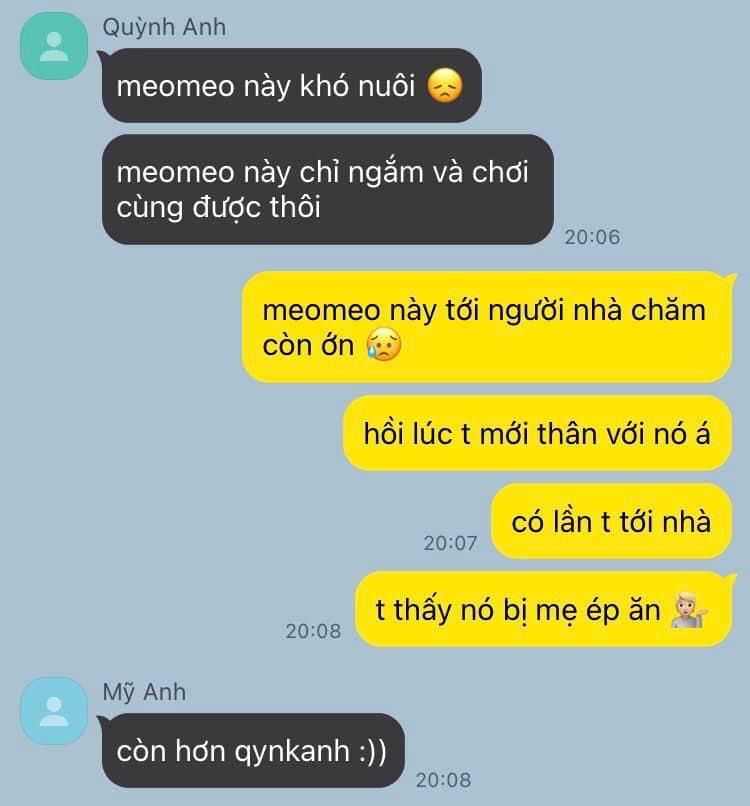Image resolution: width=750 pixels, height=806 pixels.
Task: Select bubble 'hồi lúc t mới thân với nó á'
Action: pyautogui.click(x=537, y=433)
